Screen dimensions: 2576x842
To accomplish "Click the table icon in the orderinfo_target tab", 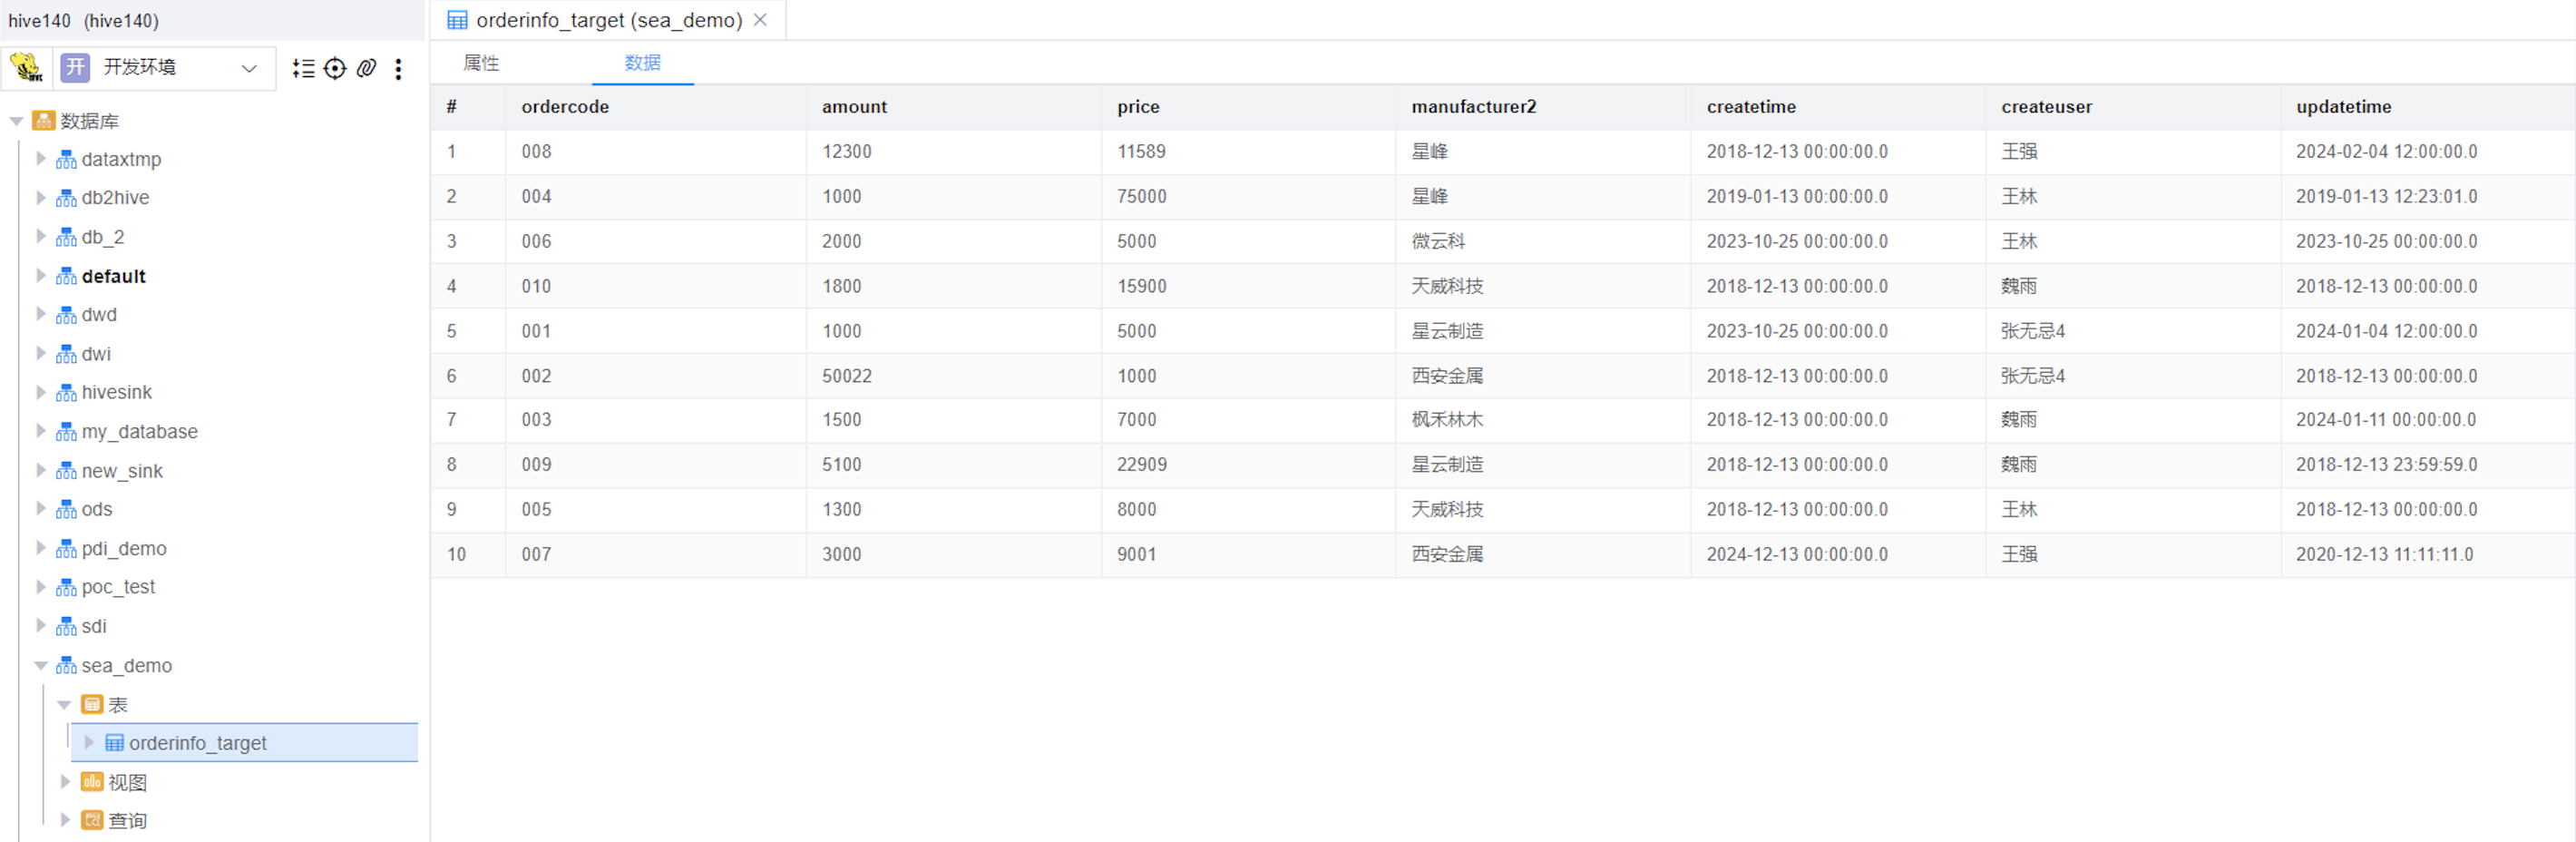I will (x=457, y=20).
